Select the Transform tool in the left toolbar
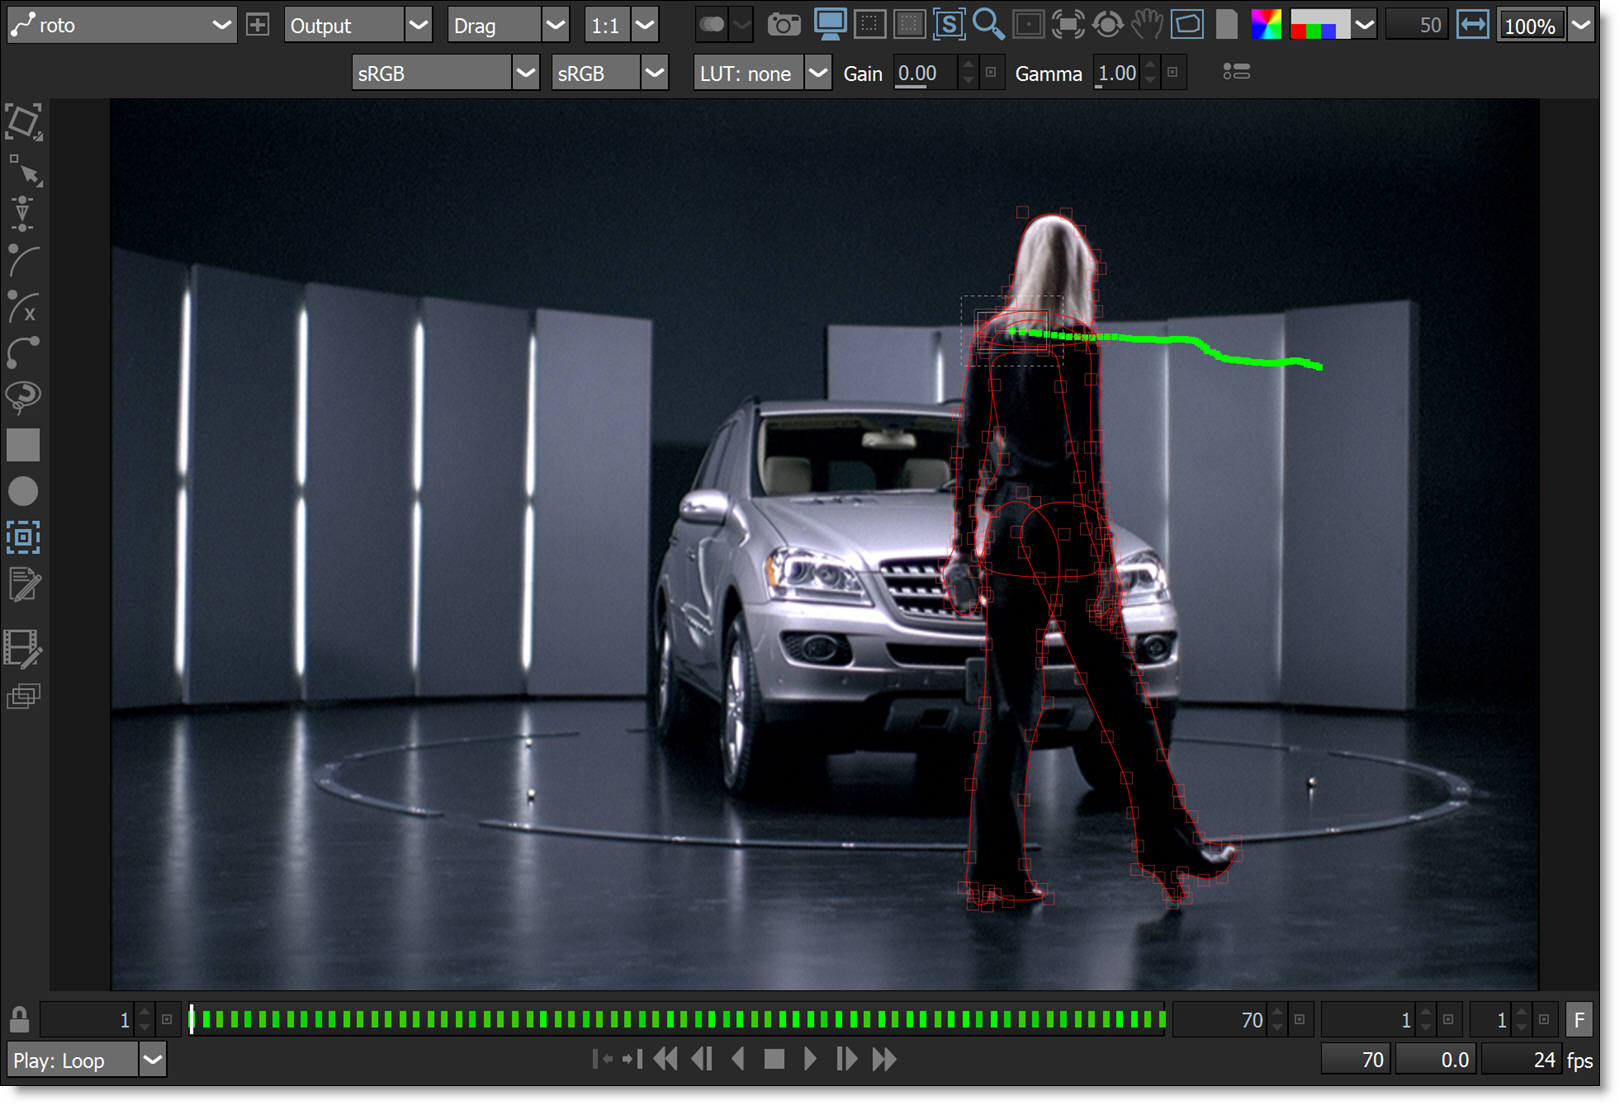Image resolution: width=1618 pixels, height=1104 pixels. pos(23,122)
